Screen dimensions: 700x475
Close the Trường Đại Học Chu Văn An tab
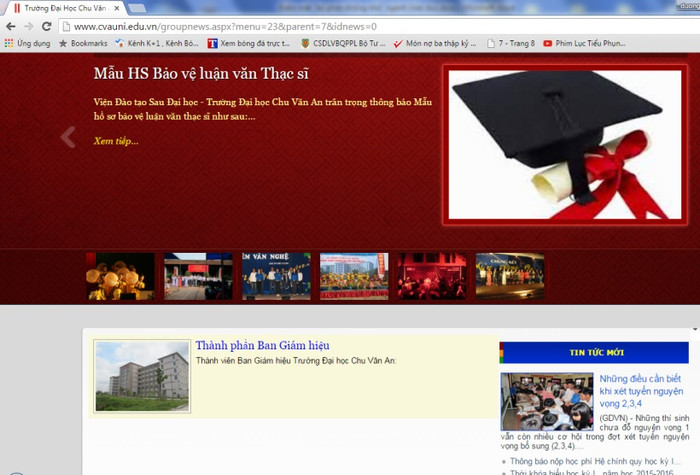(x=117, y=8)
